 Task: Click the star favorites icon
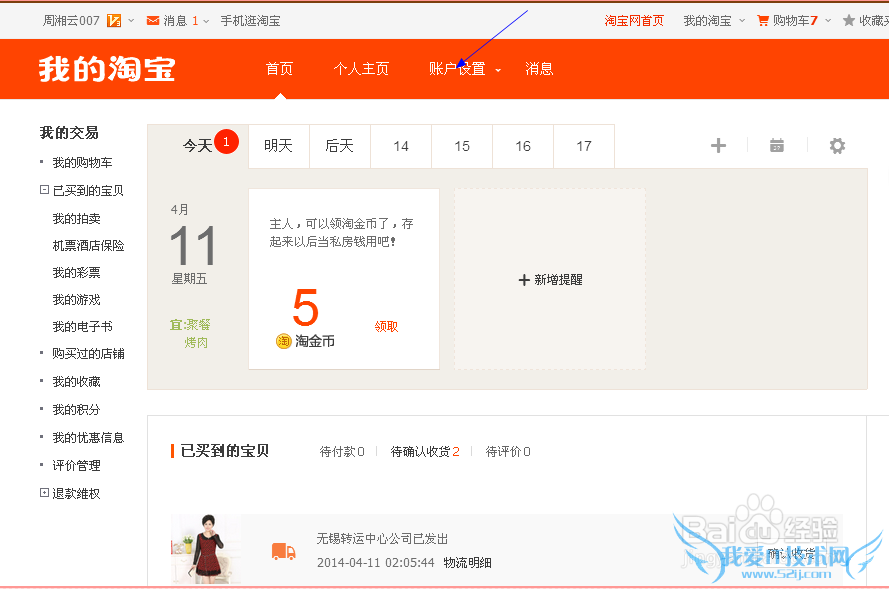(x=849, y=21)
